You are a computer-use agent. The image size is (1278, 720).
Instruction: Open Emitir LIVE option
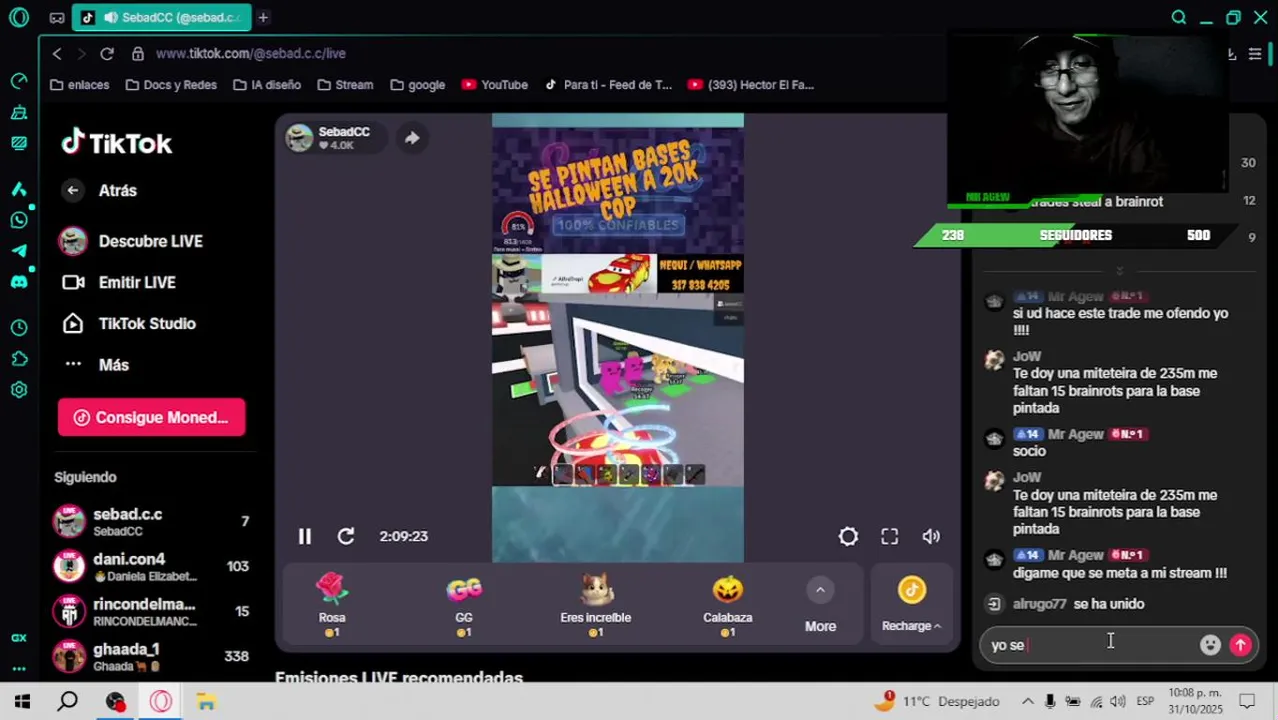click(119, 282)
